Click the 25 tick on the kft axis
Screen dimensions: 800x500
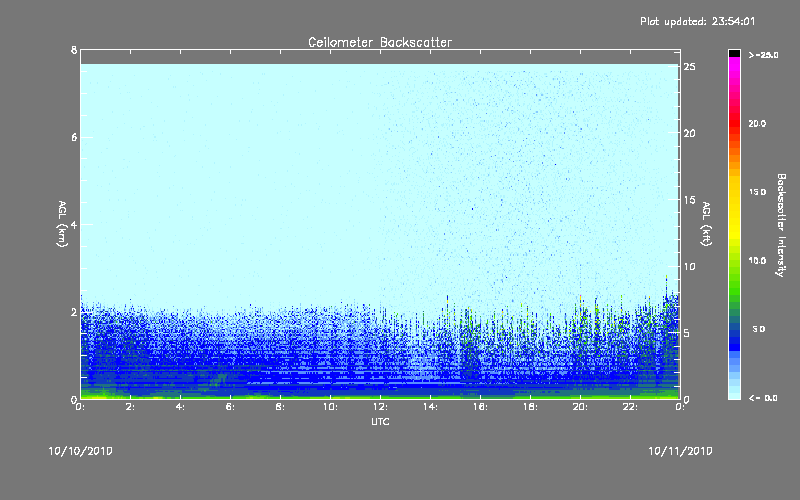(690, 67)
